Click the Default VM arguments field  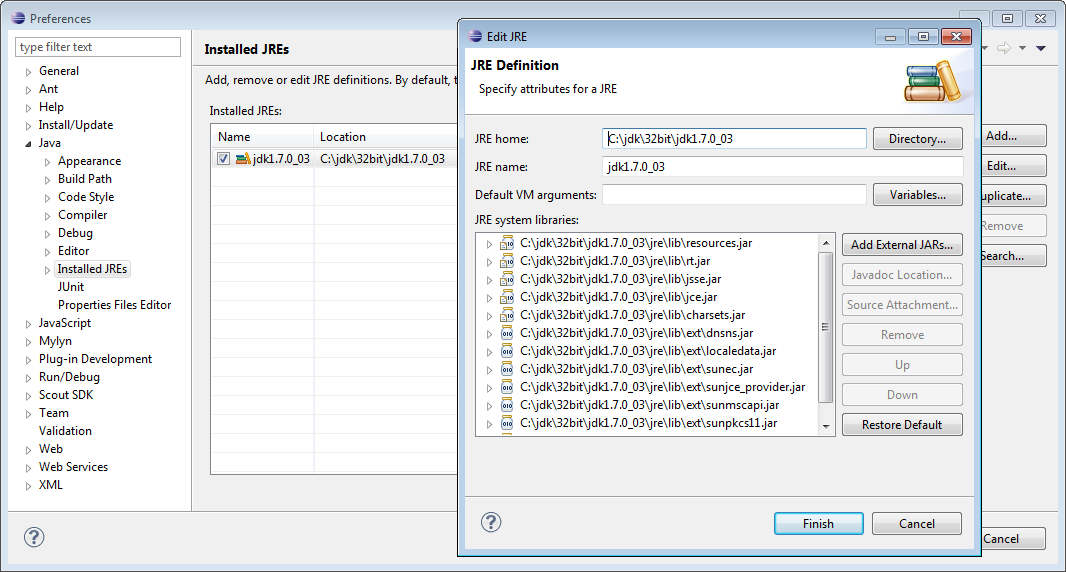point(734,195)
